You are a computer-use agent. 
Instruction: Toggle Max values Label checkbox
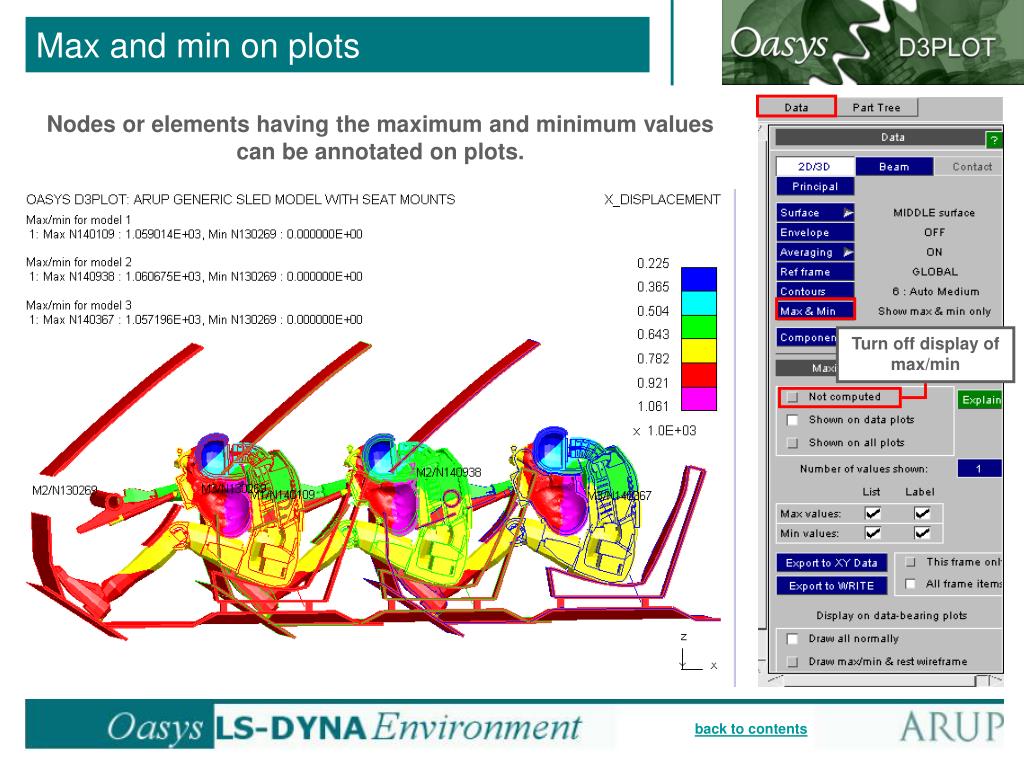[x=921, y=513]
